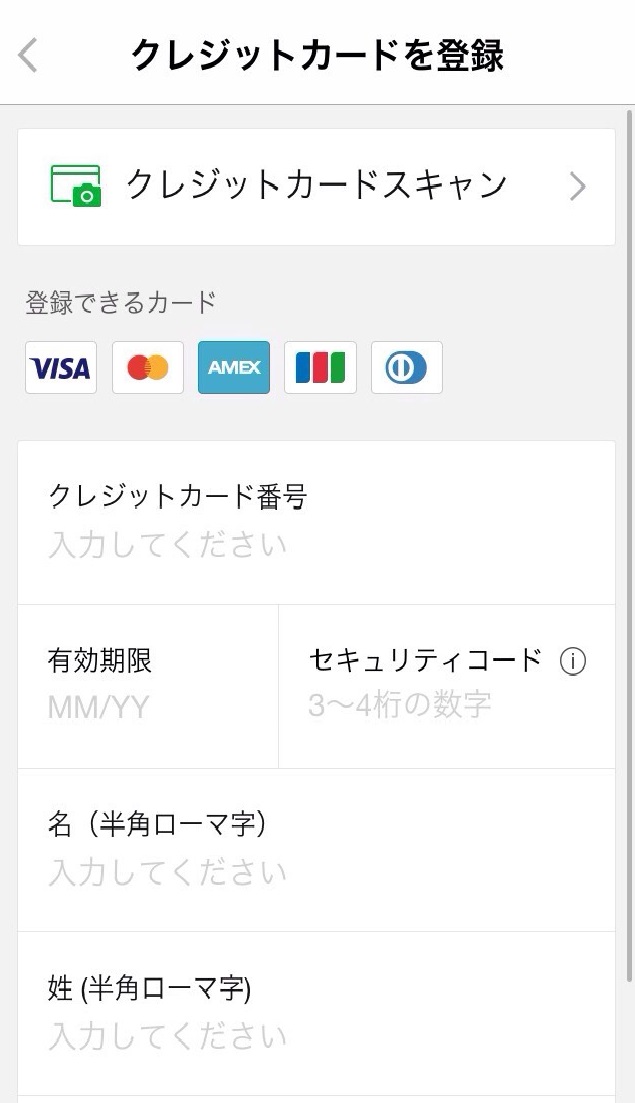
Task: Click the JCB card logo
Action: coord(320,368)
